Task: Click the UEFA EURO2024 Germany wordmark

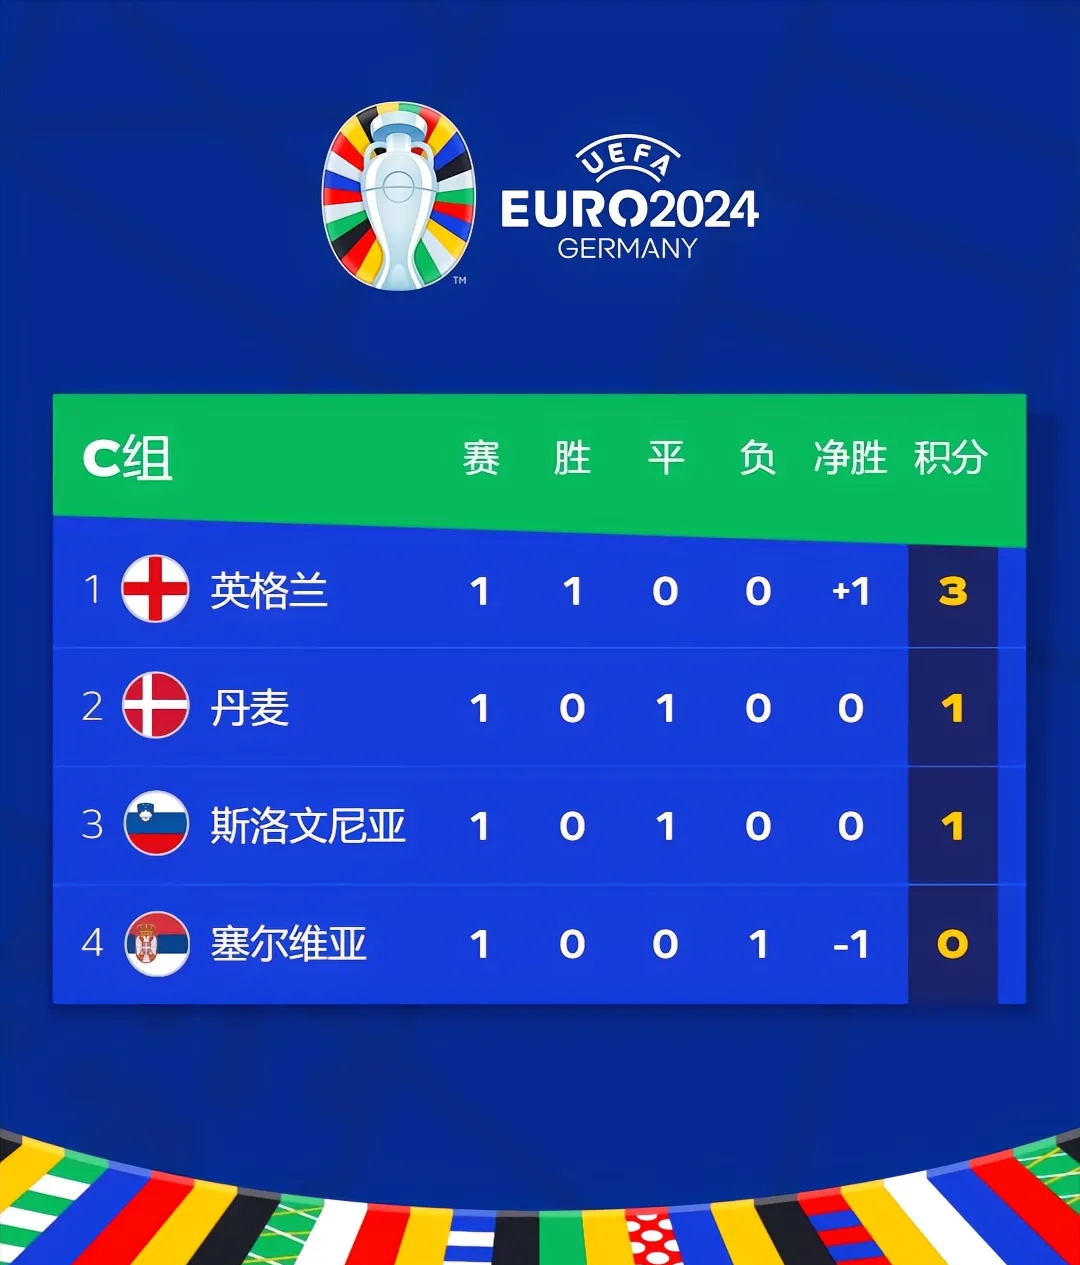Action: point(629,198)
